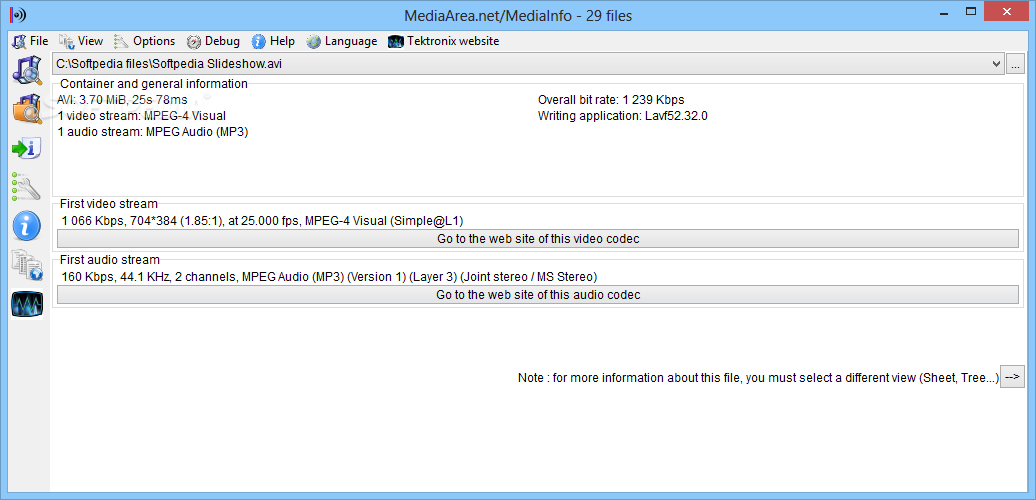
Task: Click the audio stream line starting '160 Kbps'
Action: (329, 276)
